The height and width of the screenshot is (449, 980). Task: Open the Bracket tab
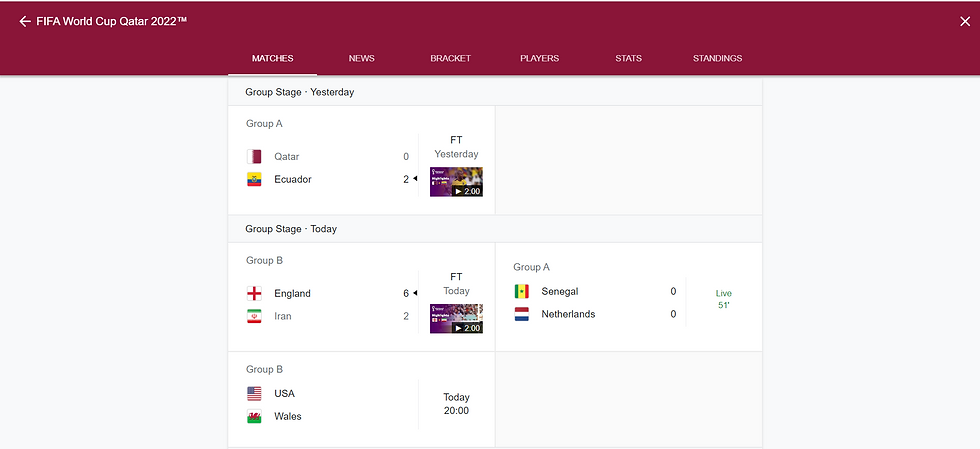click(x=450, y=59)
